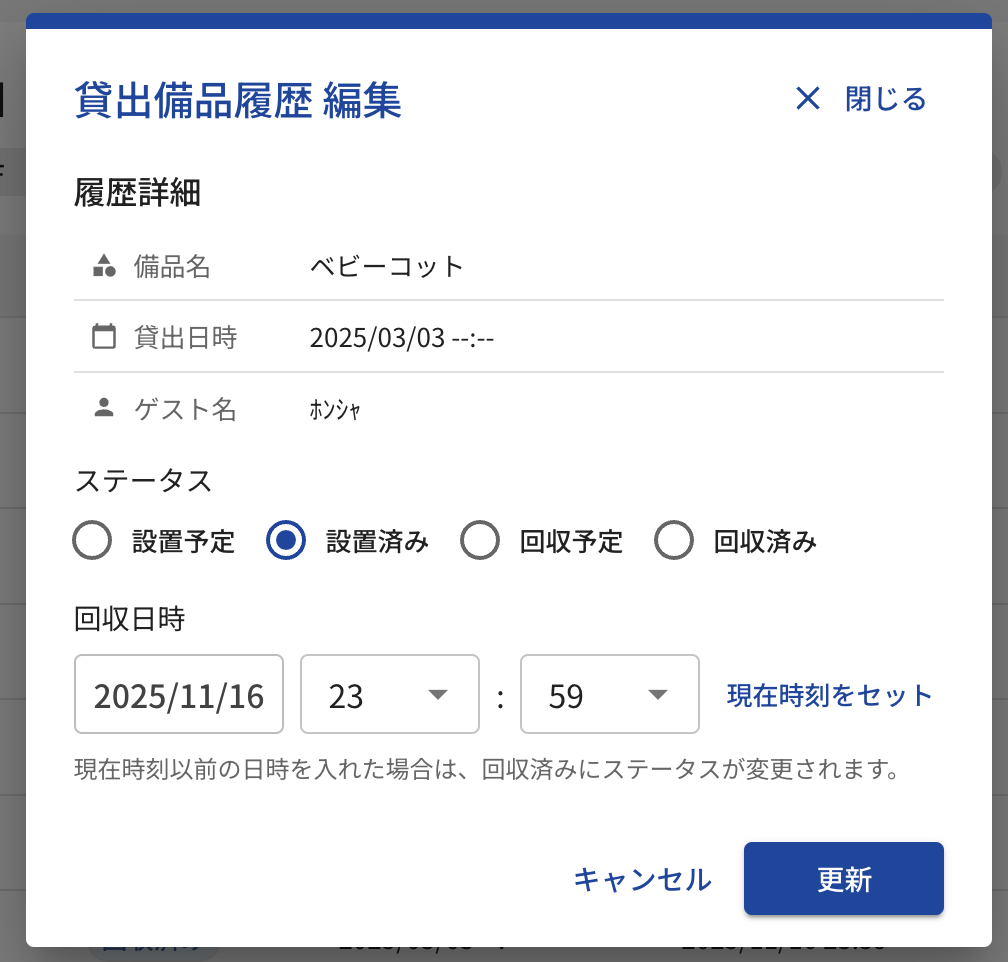
Task: Click the guest name ﾎﾝｼｬ
Action: [x=335, y=409]
